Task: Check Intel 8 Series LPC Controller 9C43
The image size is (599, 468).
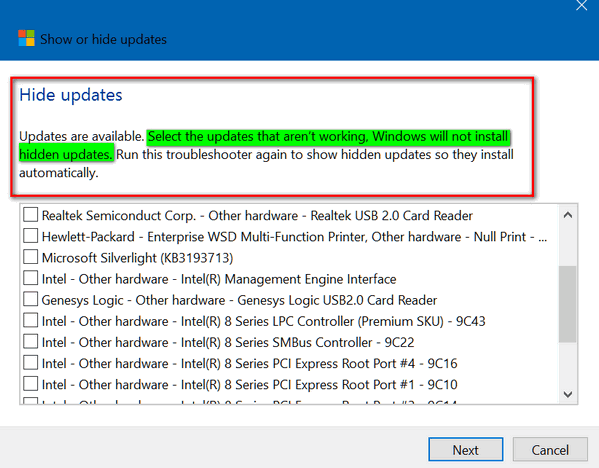Action: pyautogui.click(x=30, y=320)
